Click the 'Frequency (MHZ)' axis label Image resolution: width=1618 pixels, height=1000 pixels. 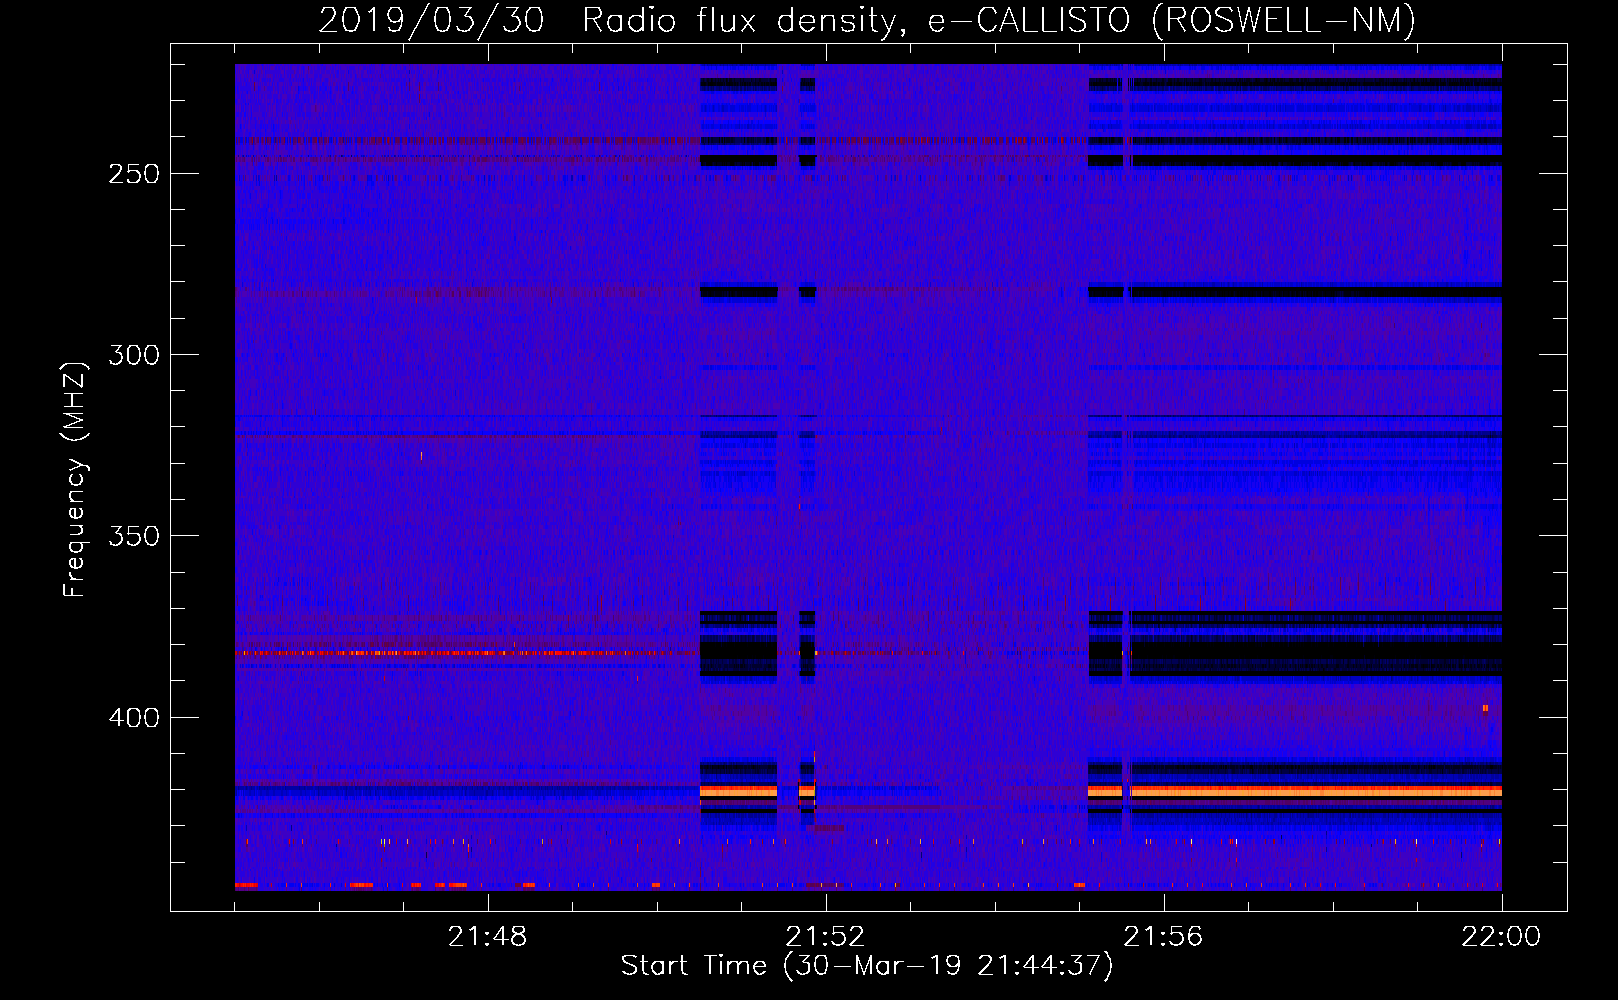point(75,479)
